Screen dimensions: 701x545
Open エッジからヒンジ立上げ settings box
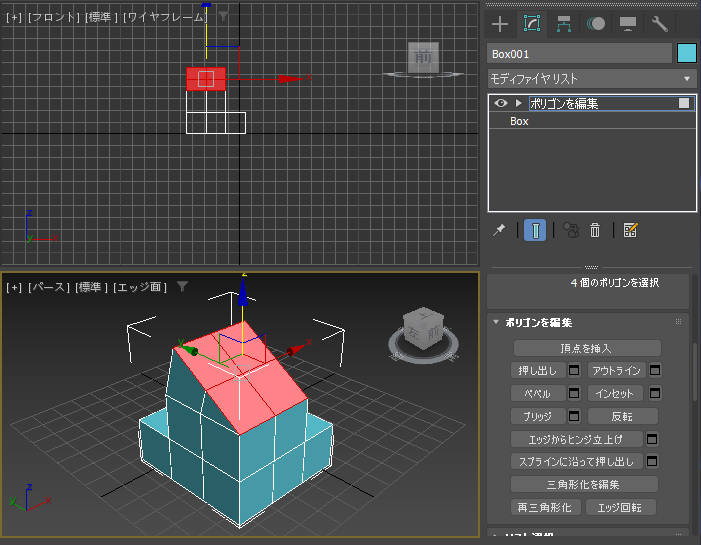click(652, 439)
